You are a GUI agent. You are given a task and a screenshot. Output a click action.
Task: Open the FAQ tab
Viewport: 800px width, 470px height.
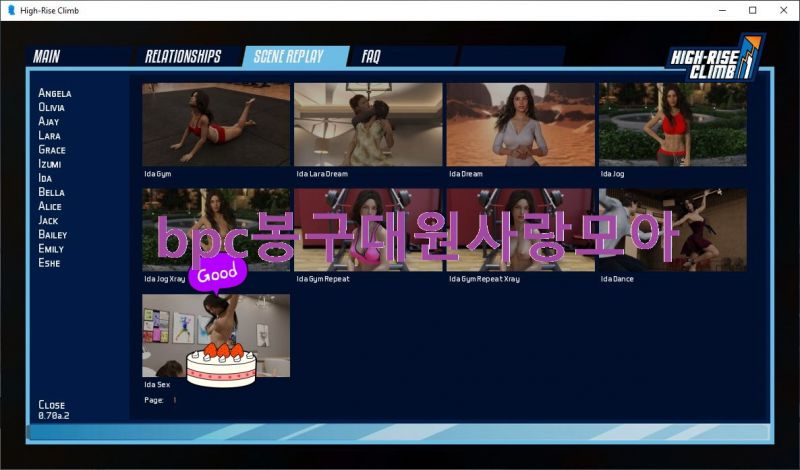pos(371,56)
